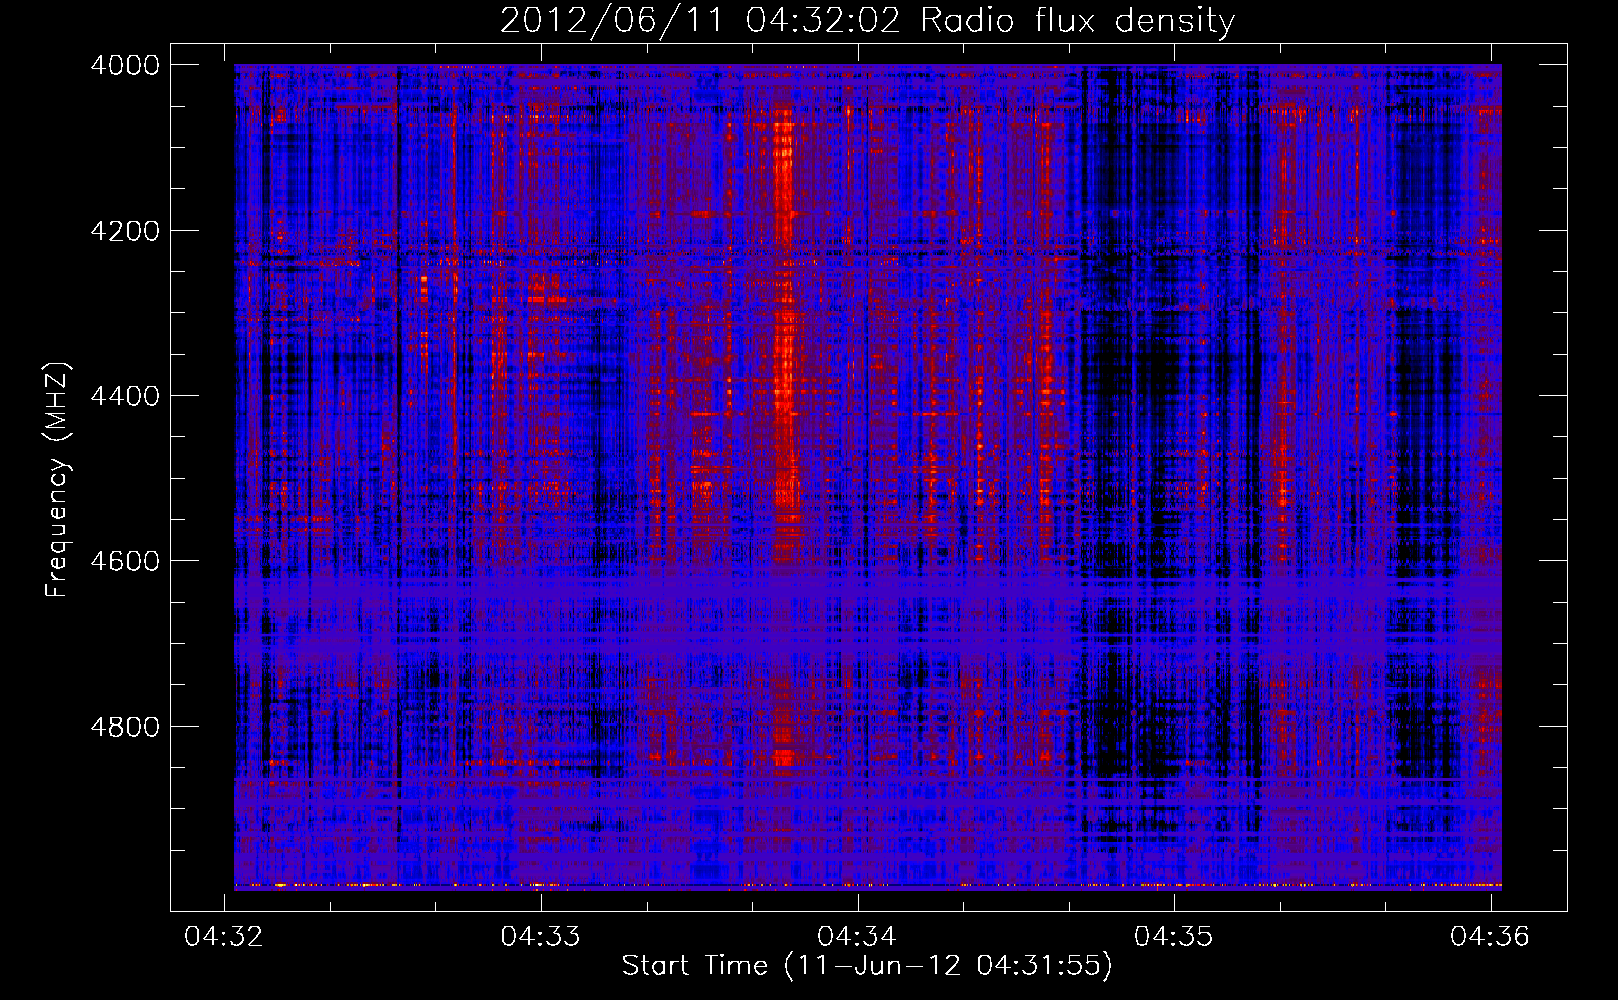This screenshot has width=1618, height=1000.
Task: Select the 4000 frequency tick label
Action: click(125, 65)
